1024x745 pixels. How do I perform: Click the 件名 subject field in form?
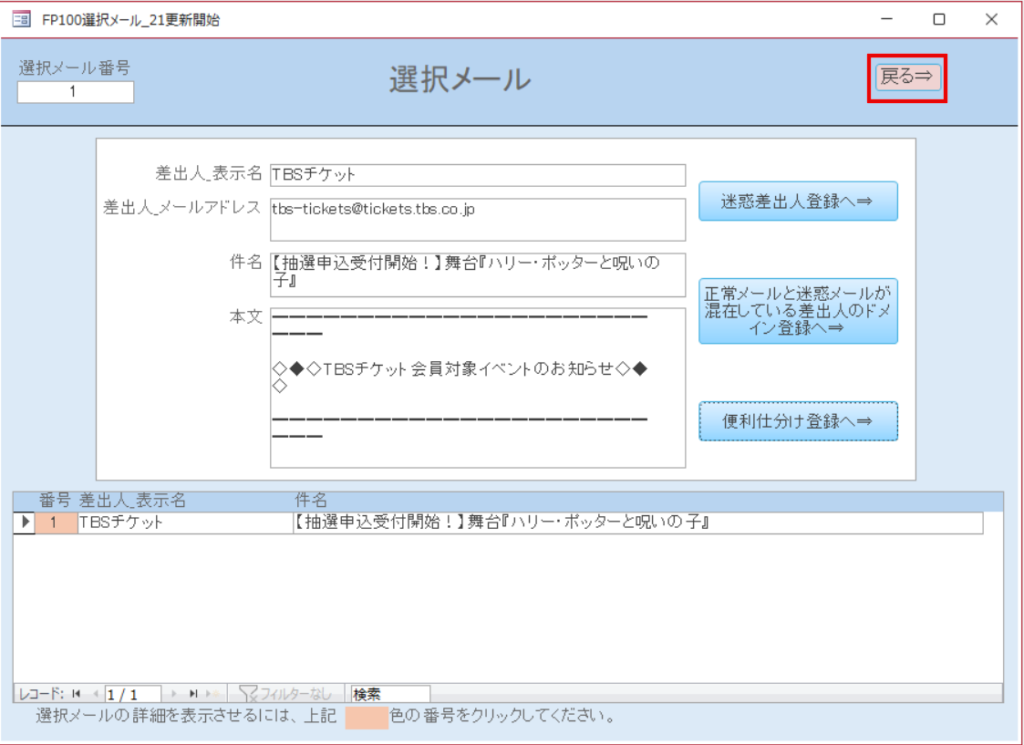pyautogui.click(x=477, y=274)
